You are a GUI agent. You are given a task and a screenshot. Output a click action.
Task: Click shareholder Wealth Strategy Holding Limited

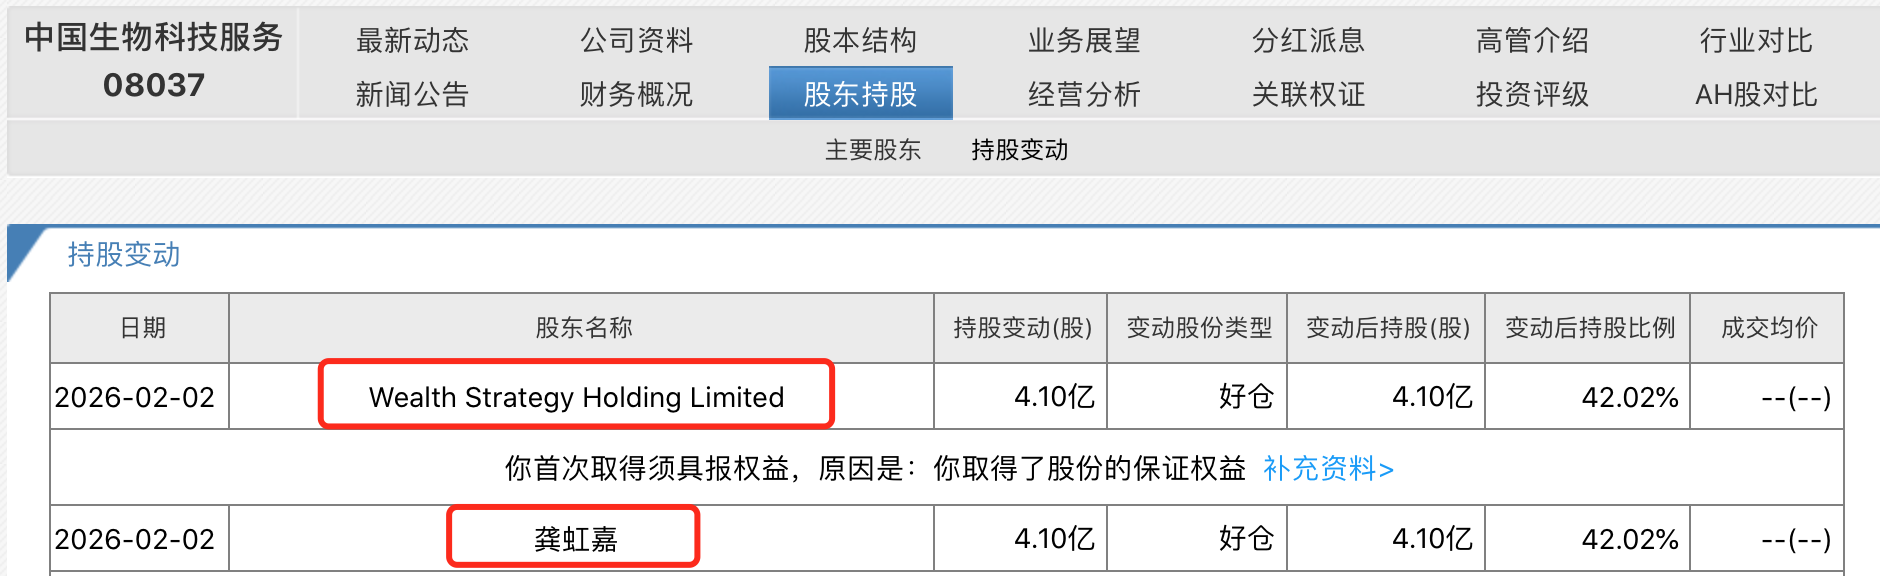577,396
